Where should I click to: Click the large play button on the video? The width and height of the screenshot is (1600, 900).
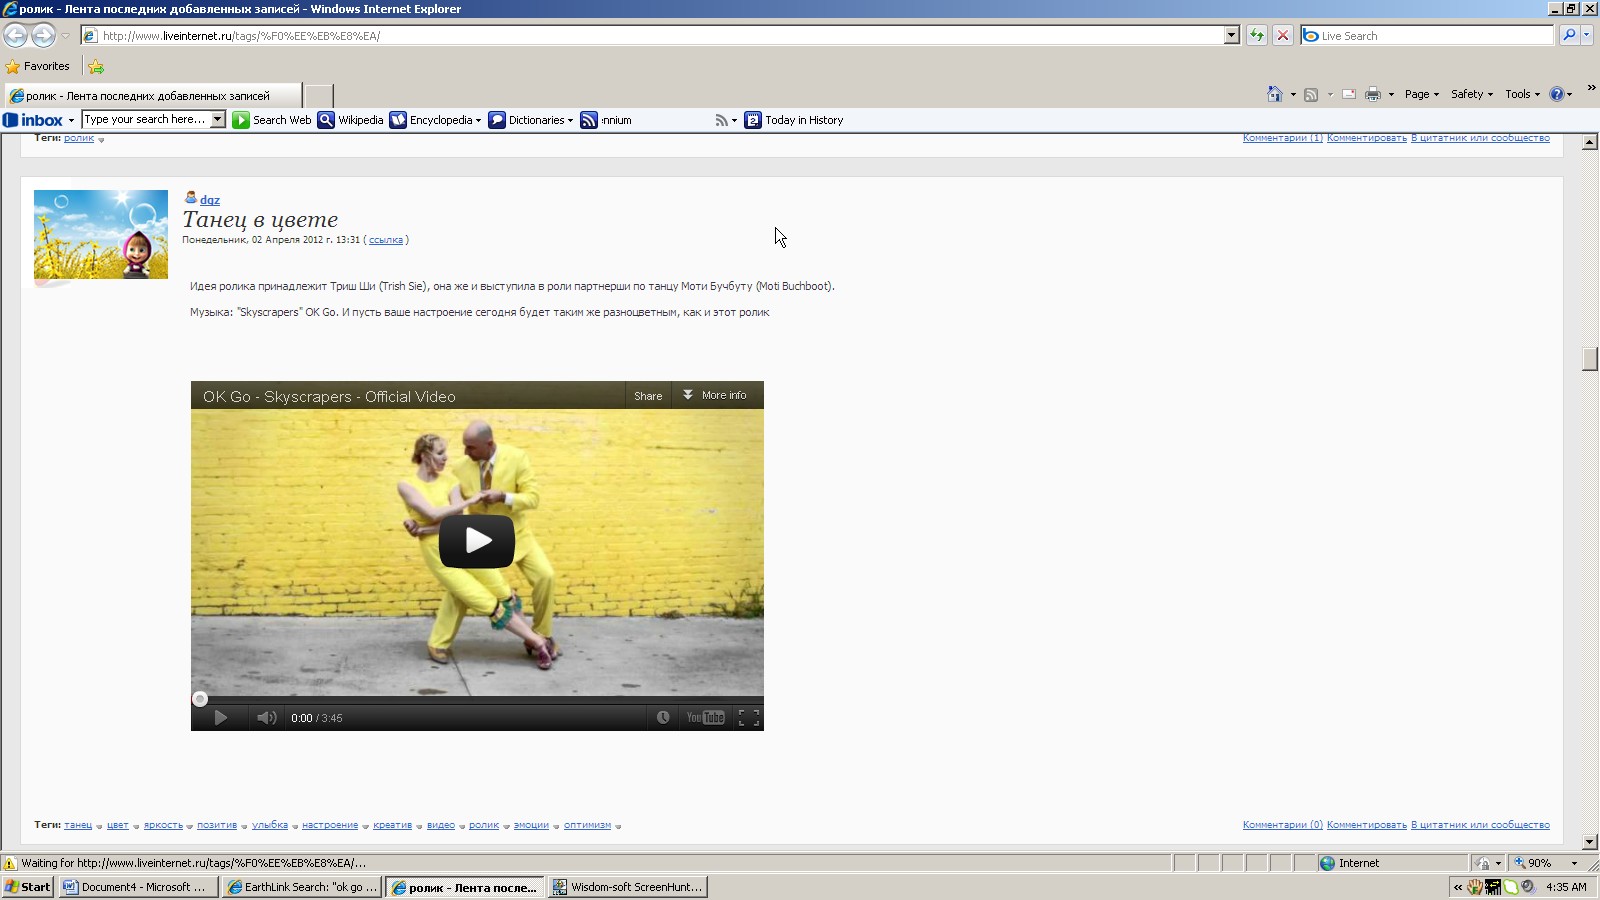pyautogui.click(x=477, y=541)
